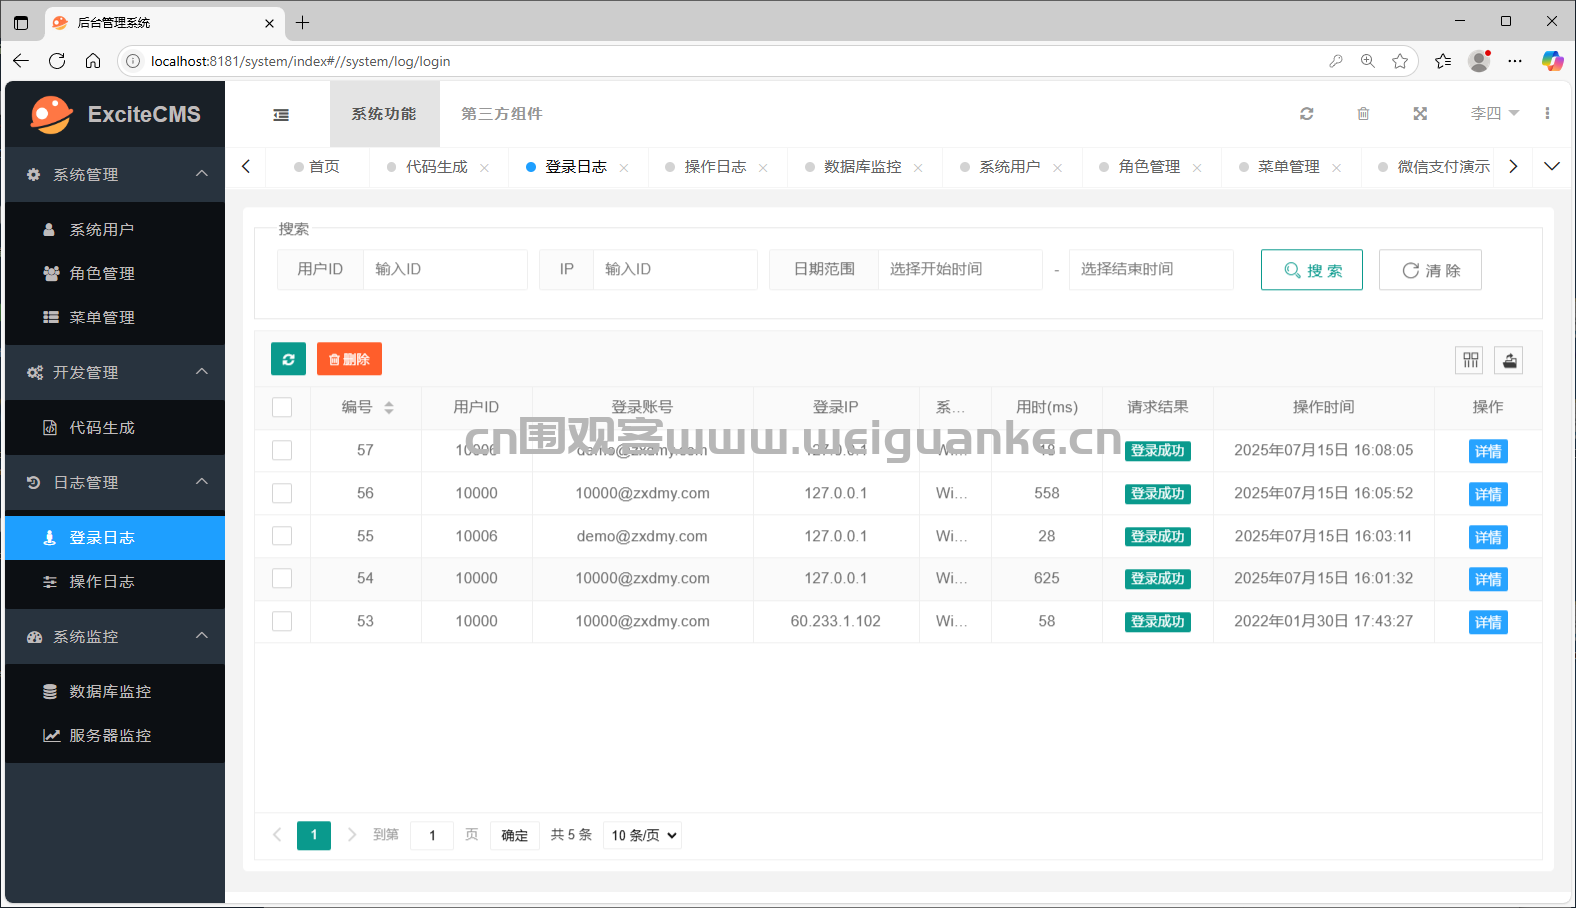1576x908 pixels.
Task: Check the row checkbox for 编号 57
Action: [x=282, y=450]
